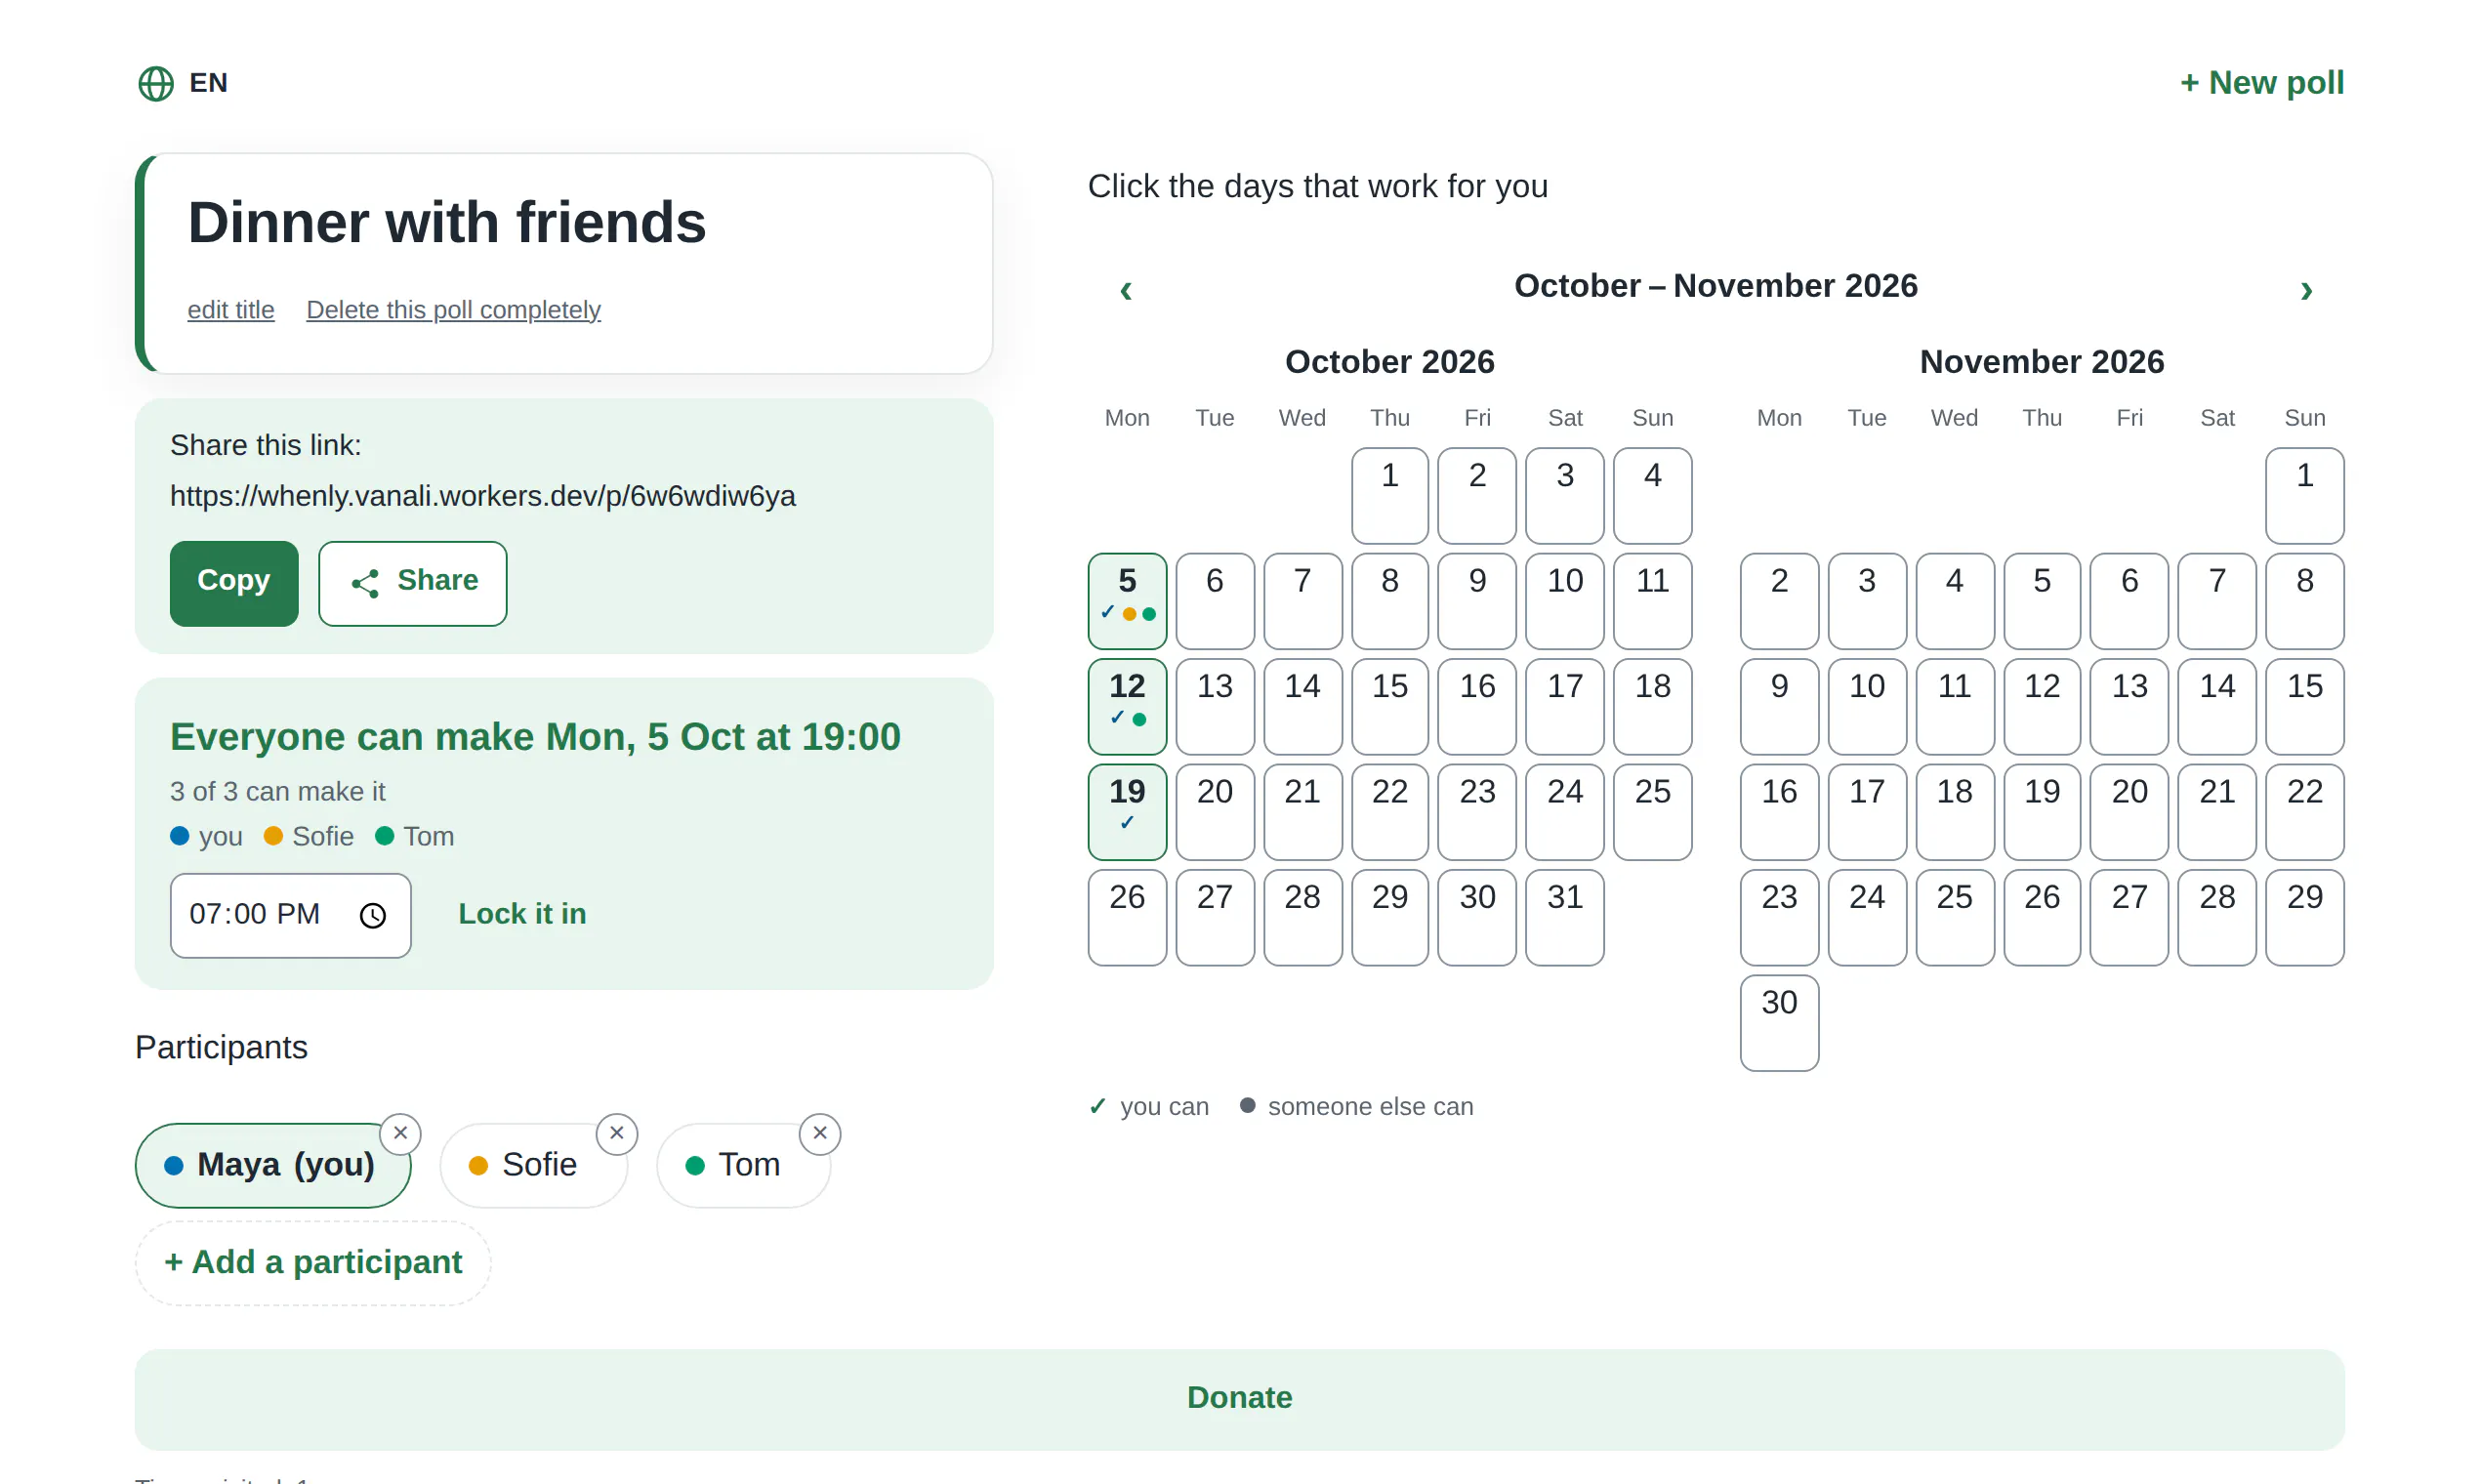Screen dimensions: 2480x1484
Task: Toggle availability on October 12
Action: [x=1127, y=706]
